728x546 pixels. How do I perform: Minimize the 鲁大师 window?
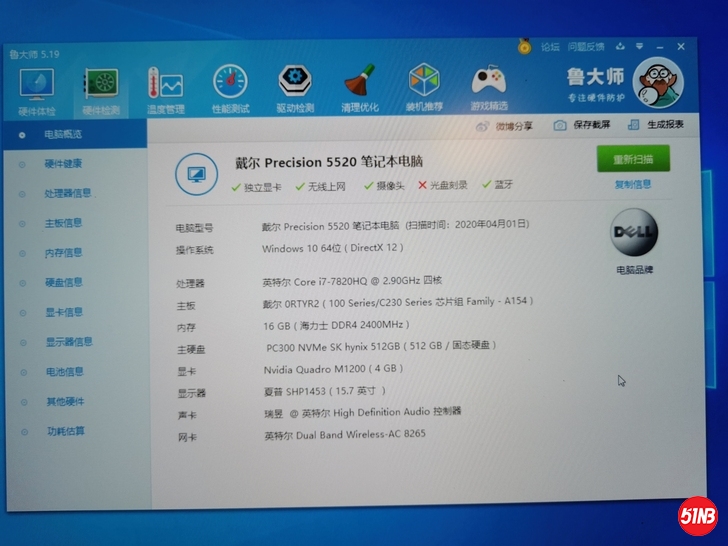[660, 47]
